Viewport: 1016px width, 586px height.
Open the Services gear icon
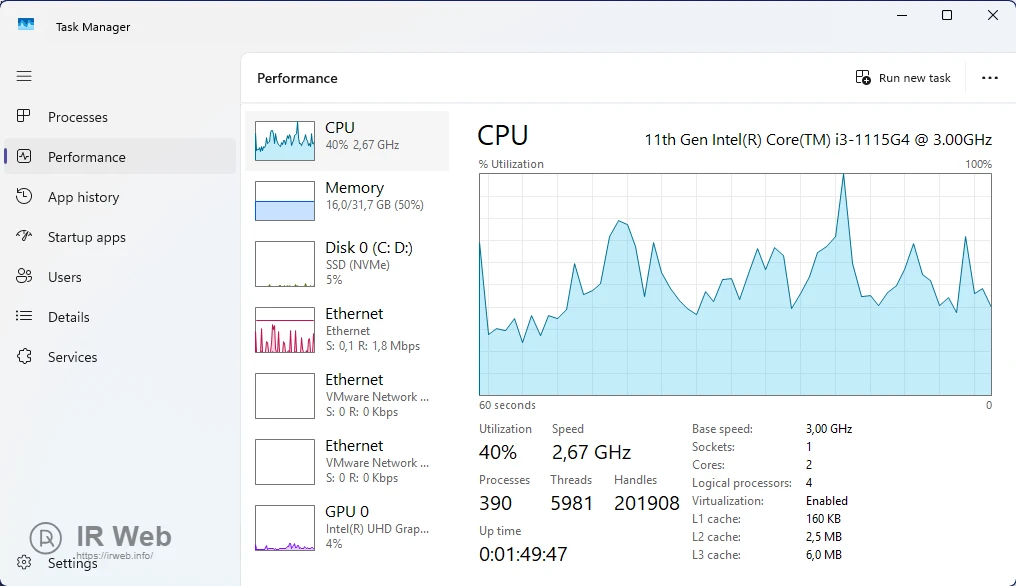point(25,357)
